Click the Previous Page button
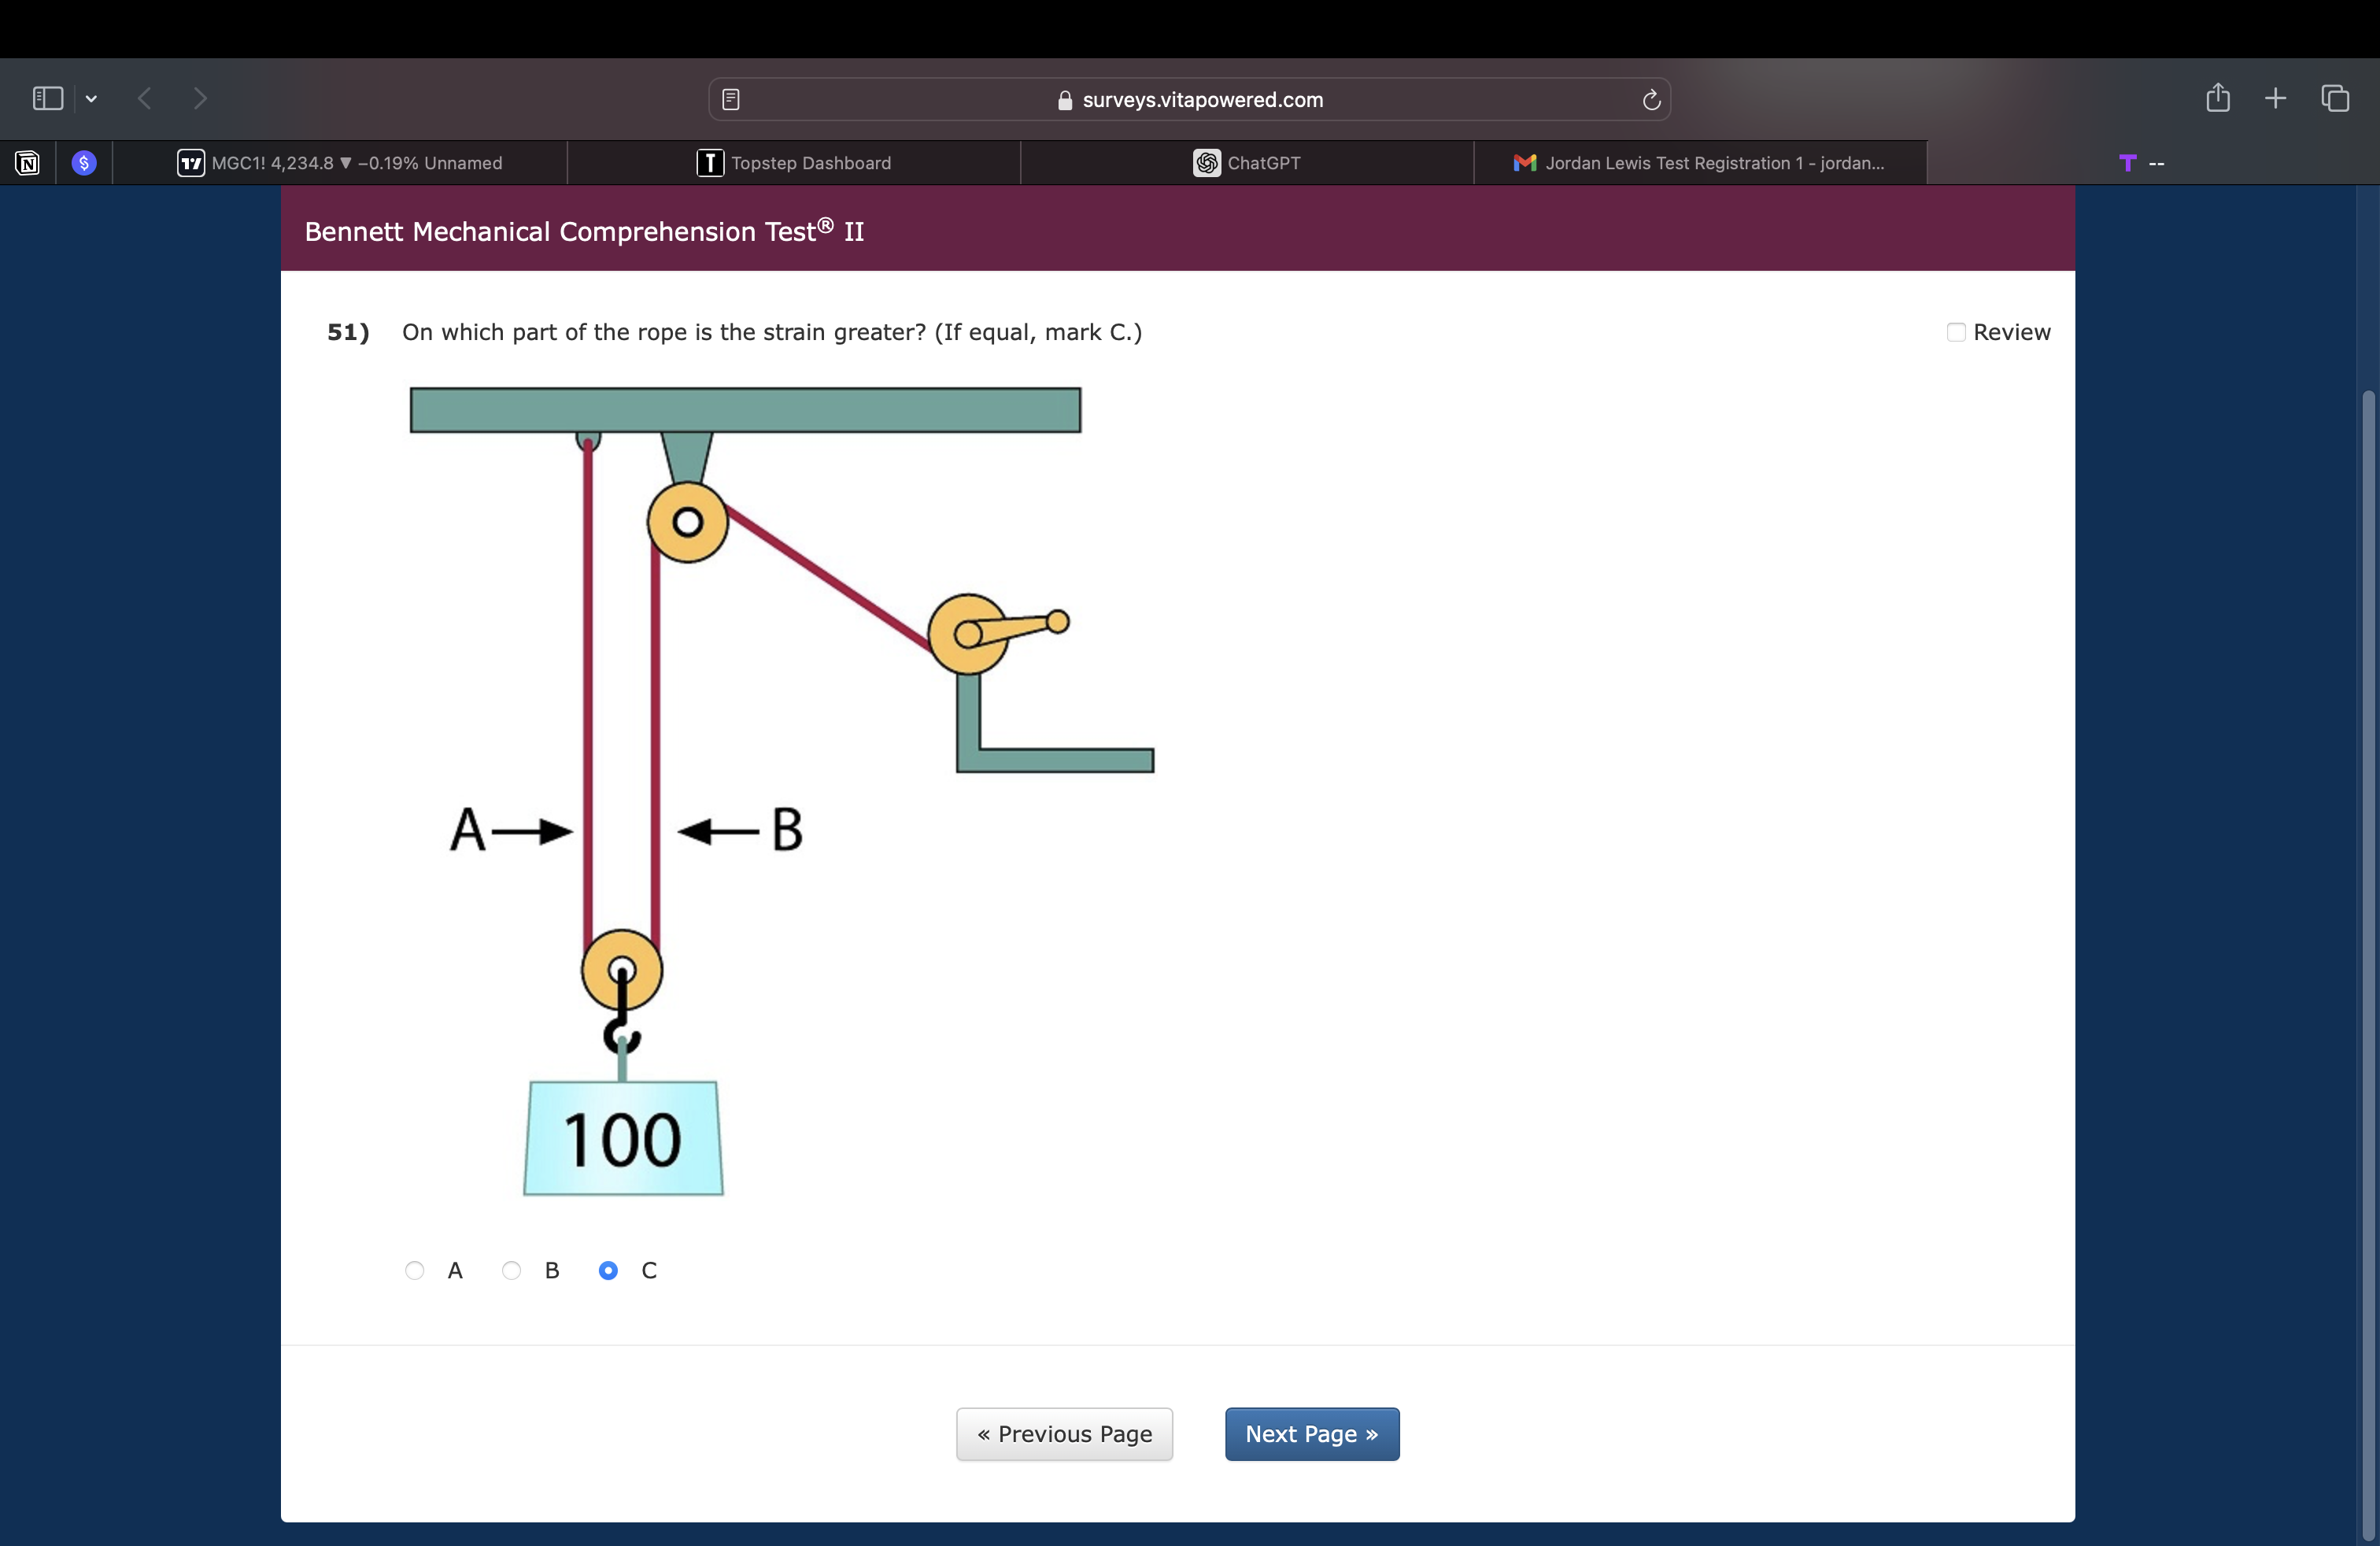The height and width of the screenshot is (1546, 2380). coord(1064,1434)
